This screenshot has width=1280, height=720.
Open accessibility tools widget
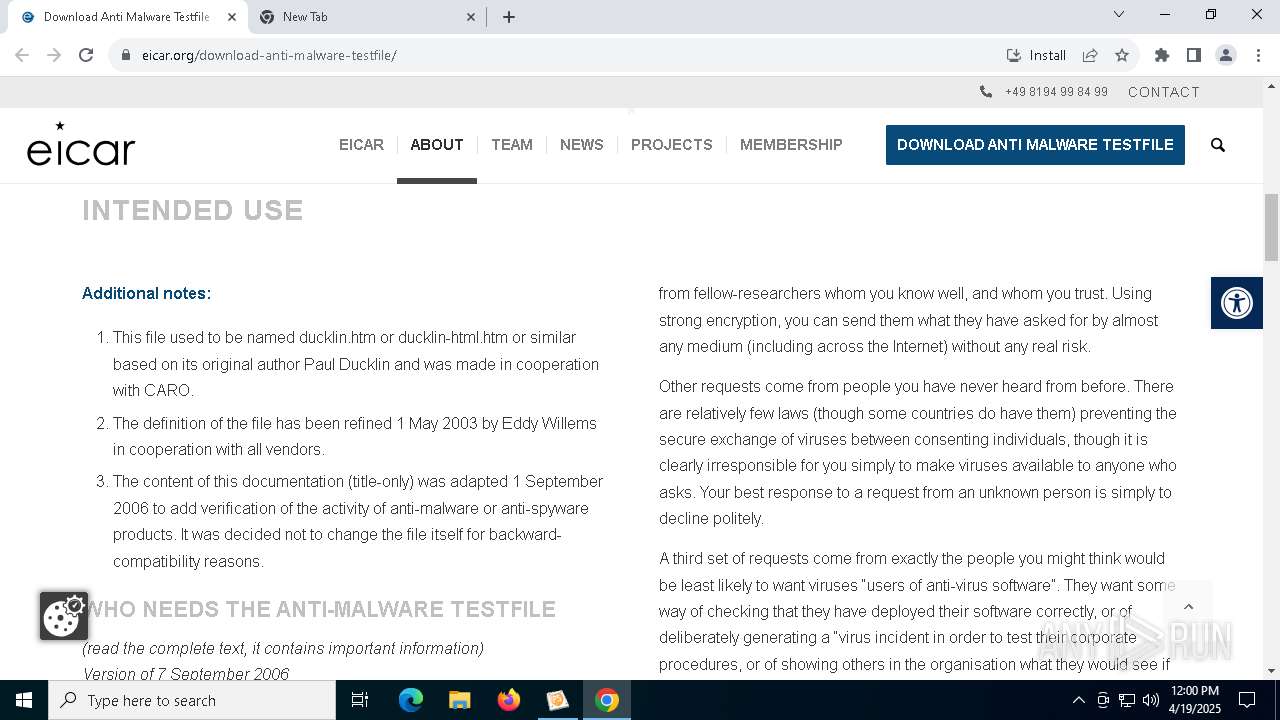[1237, 303]
